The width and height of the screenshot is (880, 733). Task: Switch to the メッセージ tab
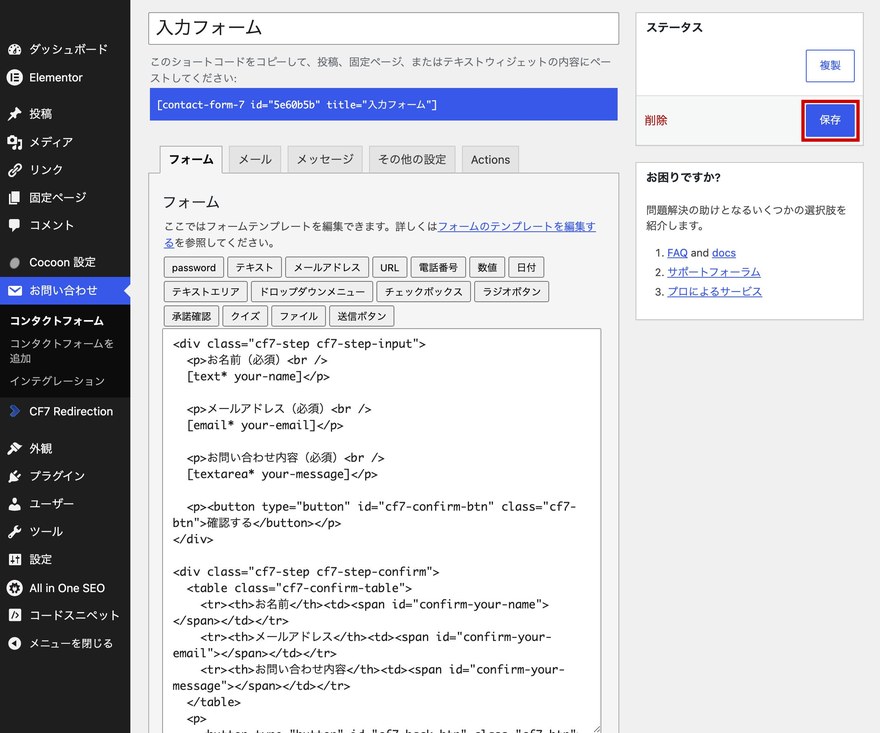tap(325, 159)
